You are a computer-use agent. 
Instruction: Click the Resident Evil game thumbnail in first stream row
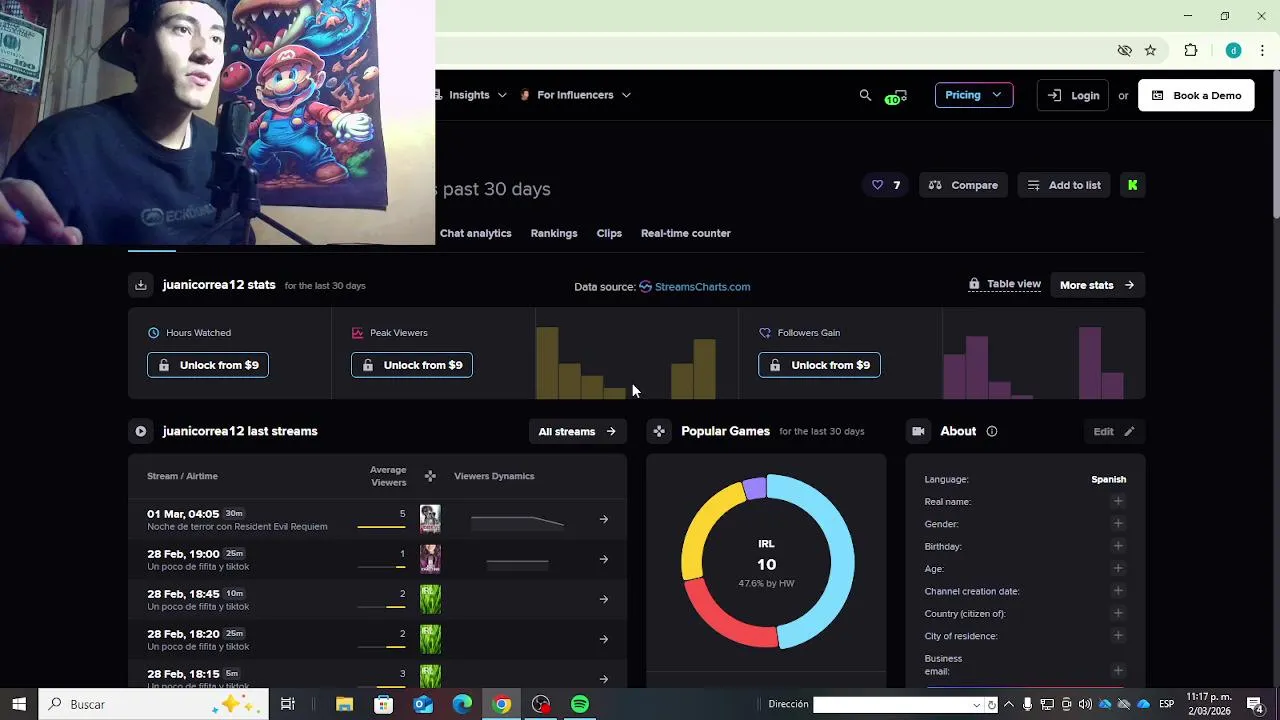click(430, 519)
